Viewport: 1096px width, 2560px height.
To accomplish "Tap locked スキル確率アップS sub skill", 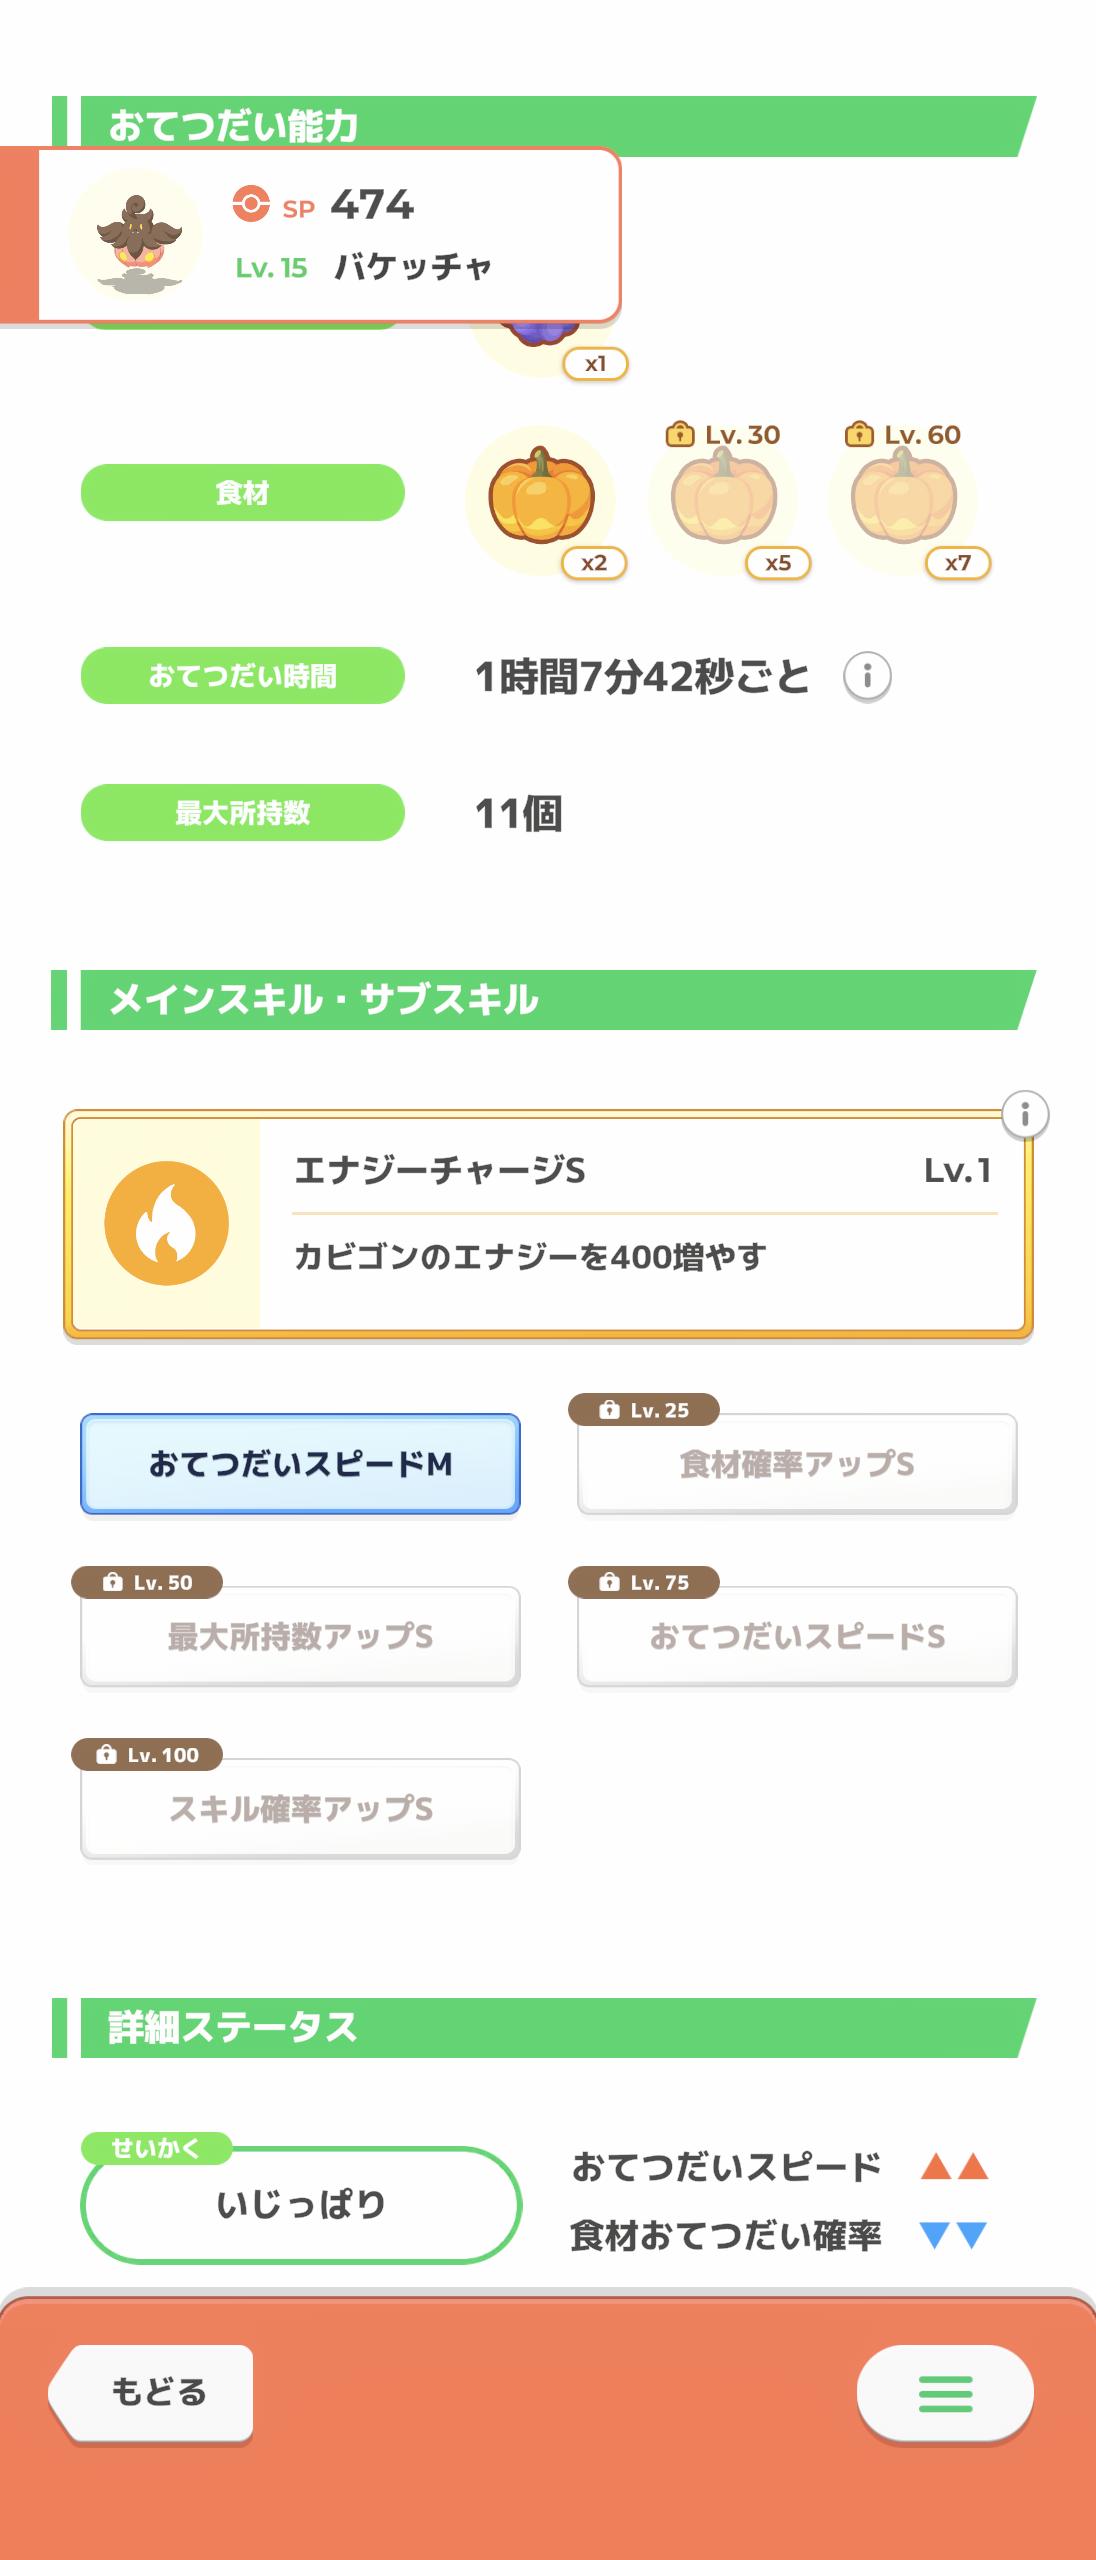I will (300, 1809).
